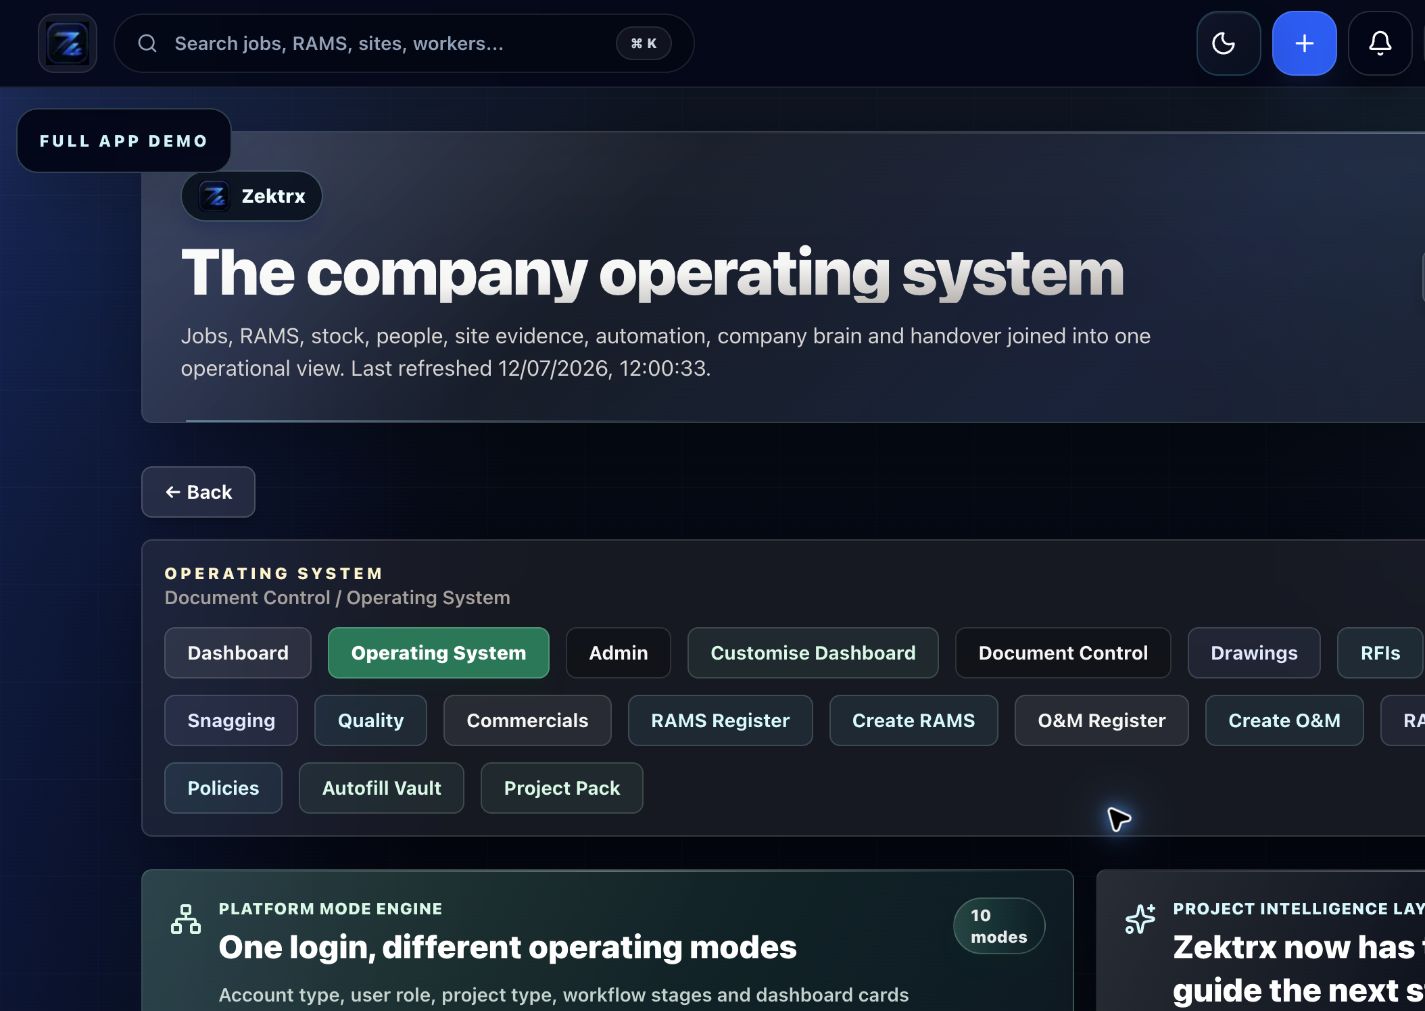Click 'The company operating system' headline
The width and height of the screenshot is (1425, 1011).
(652, 272)
